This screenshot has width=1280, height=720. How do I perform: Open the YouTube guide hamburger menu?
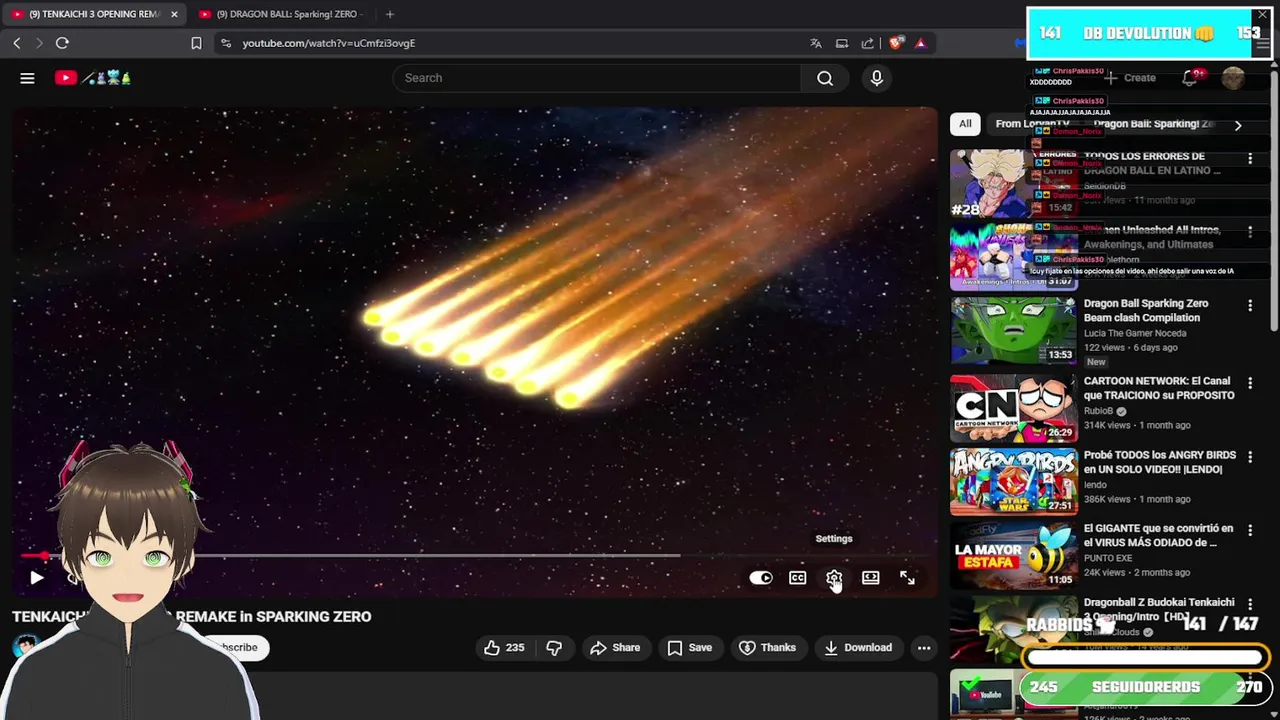[x=27, y=78]
